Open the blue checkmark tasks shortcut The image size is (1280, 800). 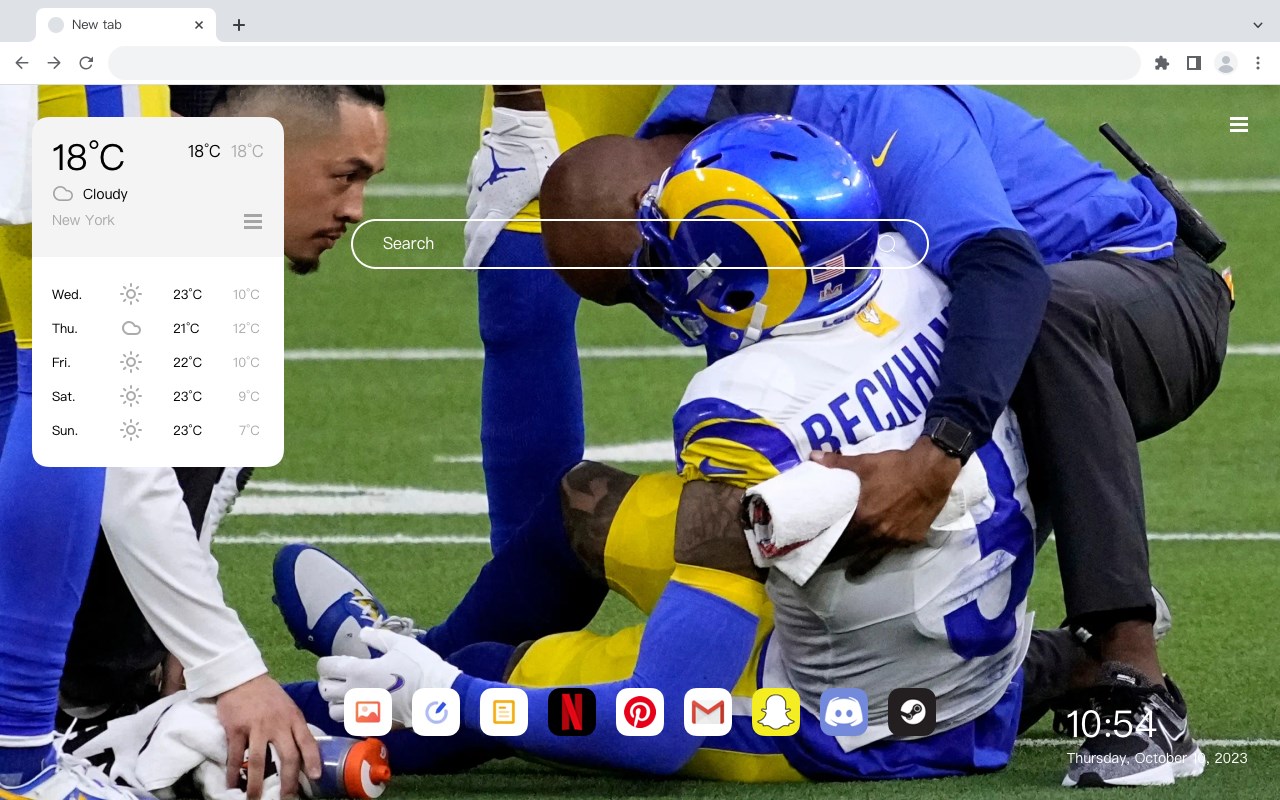click(436, 712)
